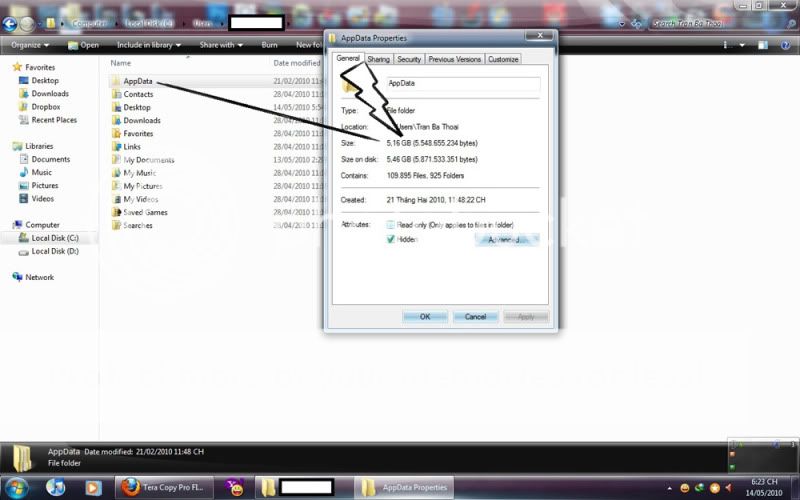
Task: Select Dropbox in Favorites sidebar
Action: coord(45,107)
